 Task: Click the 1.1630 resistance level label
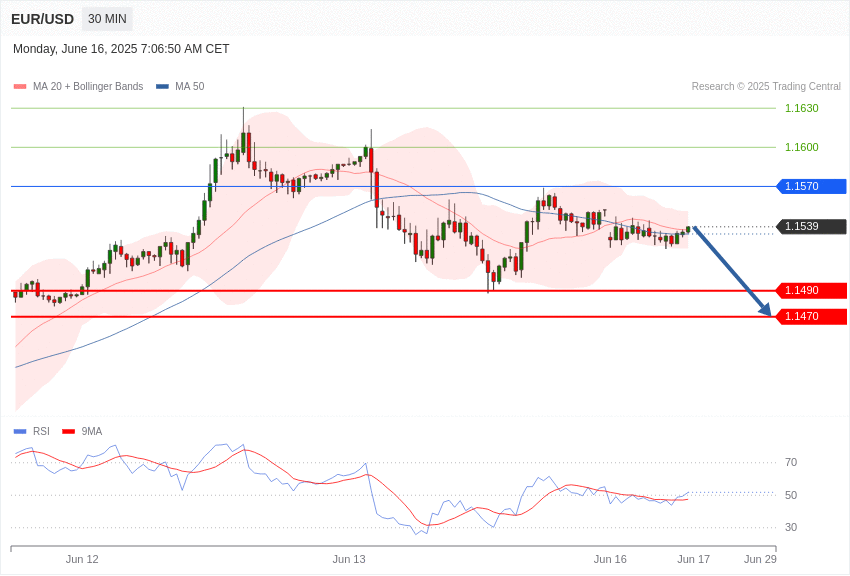802,108
